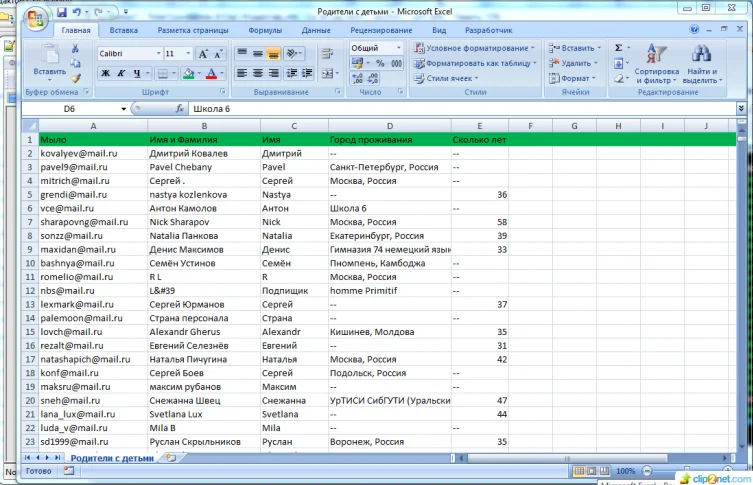Open the Вставка ribbon tab

[124, 31]
